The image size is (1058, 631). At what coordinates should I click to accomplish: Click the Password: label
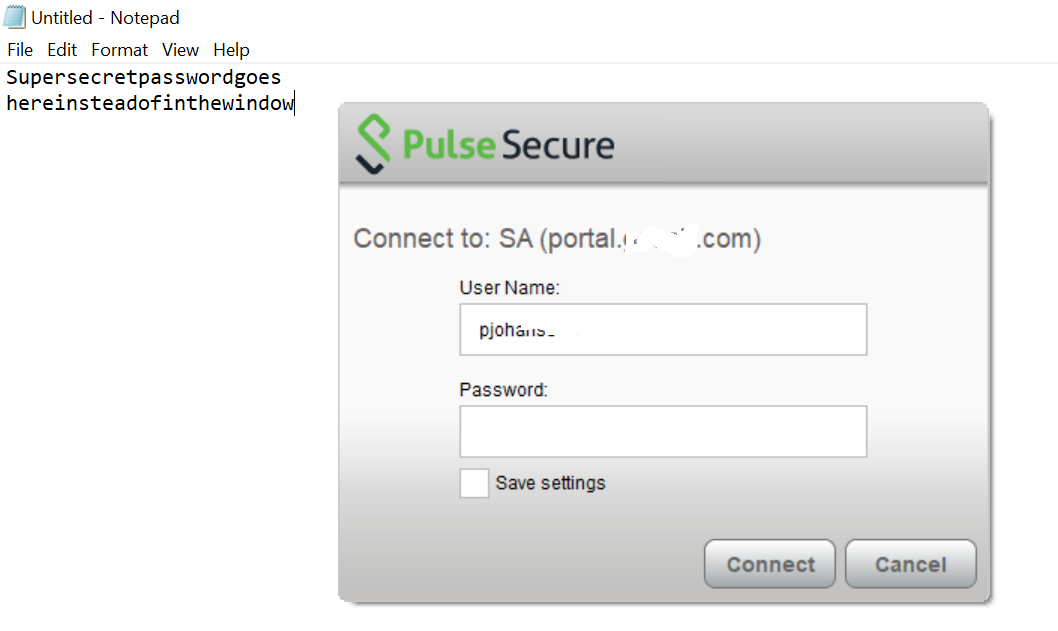point(503,390)
